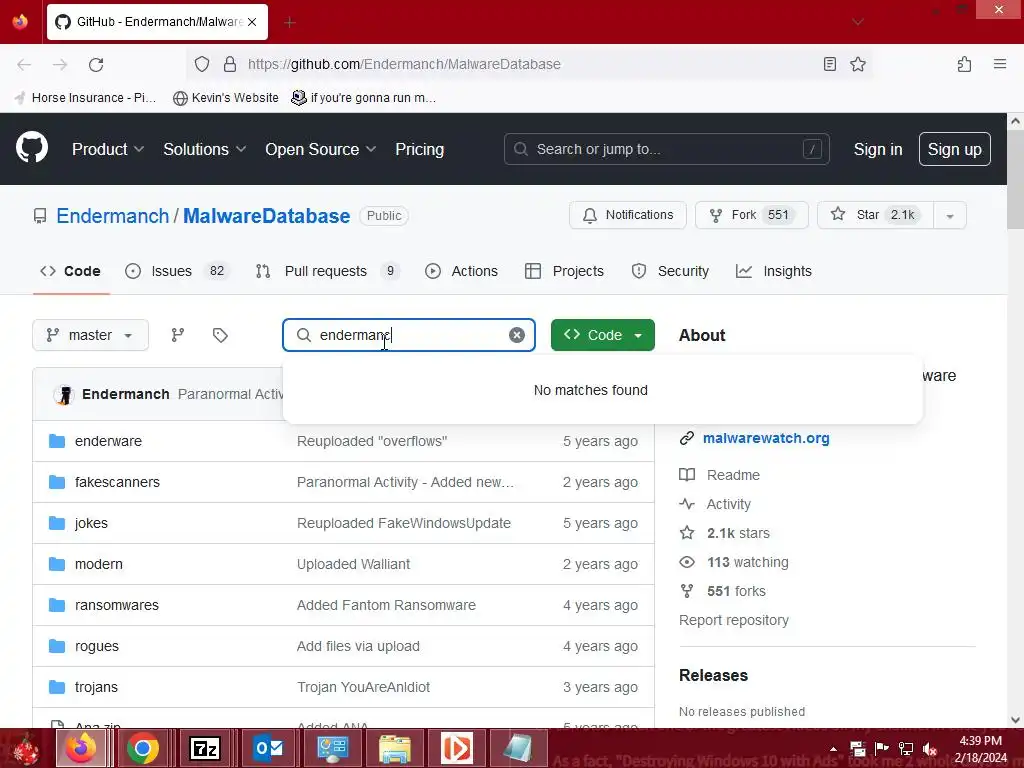Viewport: 1024px width, 768px height.
Task: Click the Sign in link
Action: click(x=878, y=149)
